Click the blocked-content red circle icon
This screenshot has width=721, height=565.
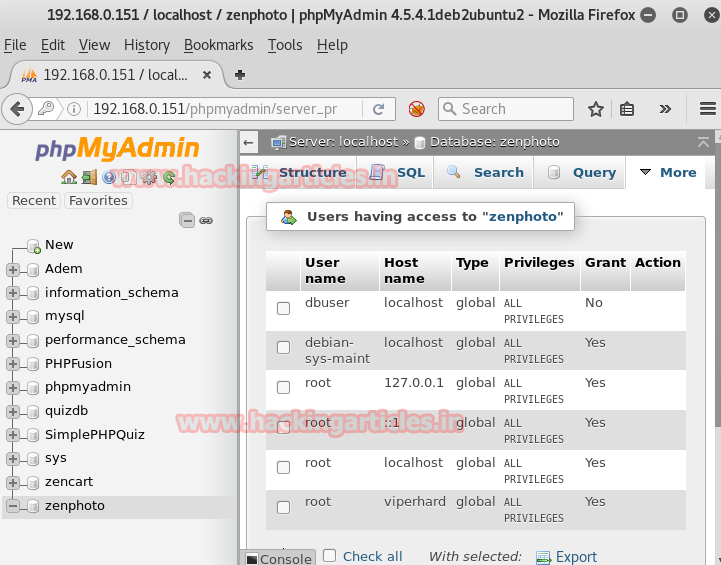(417, 109)
